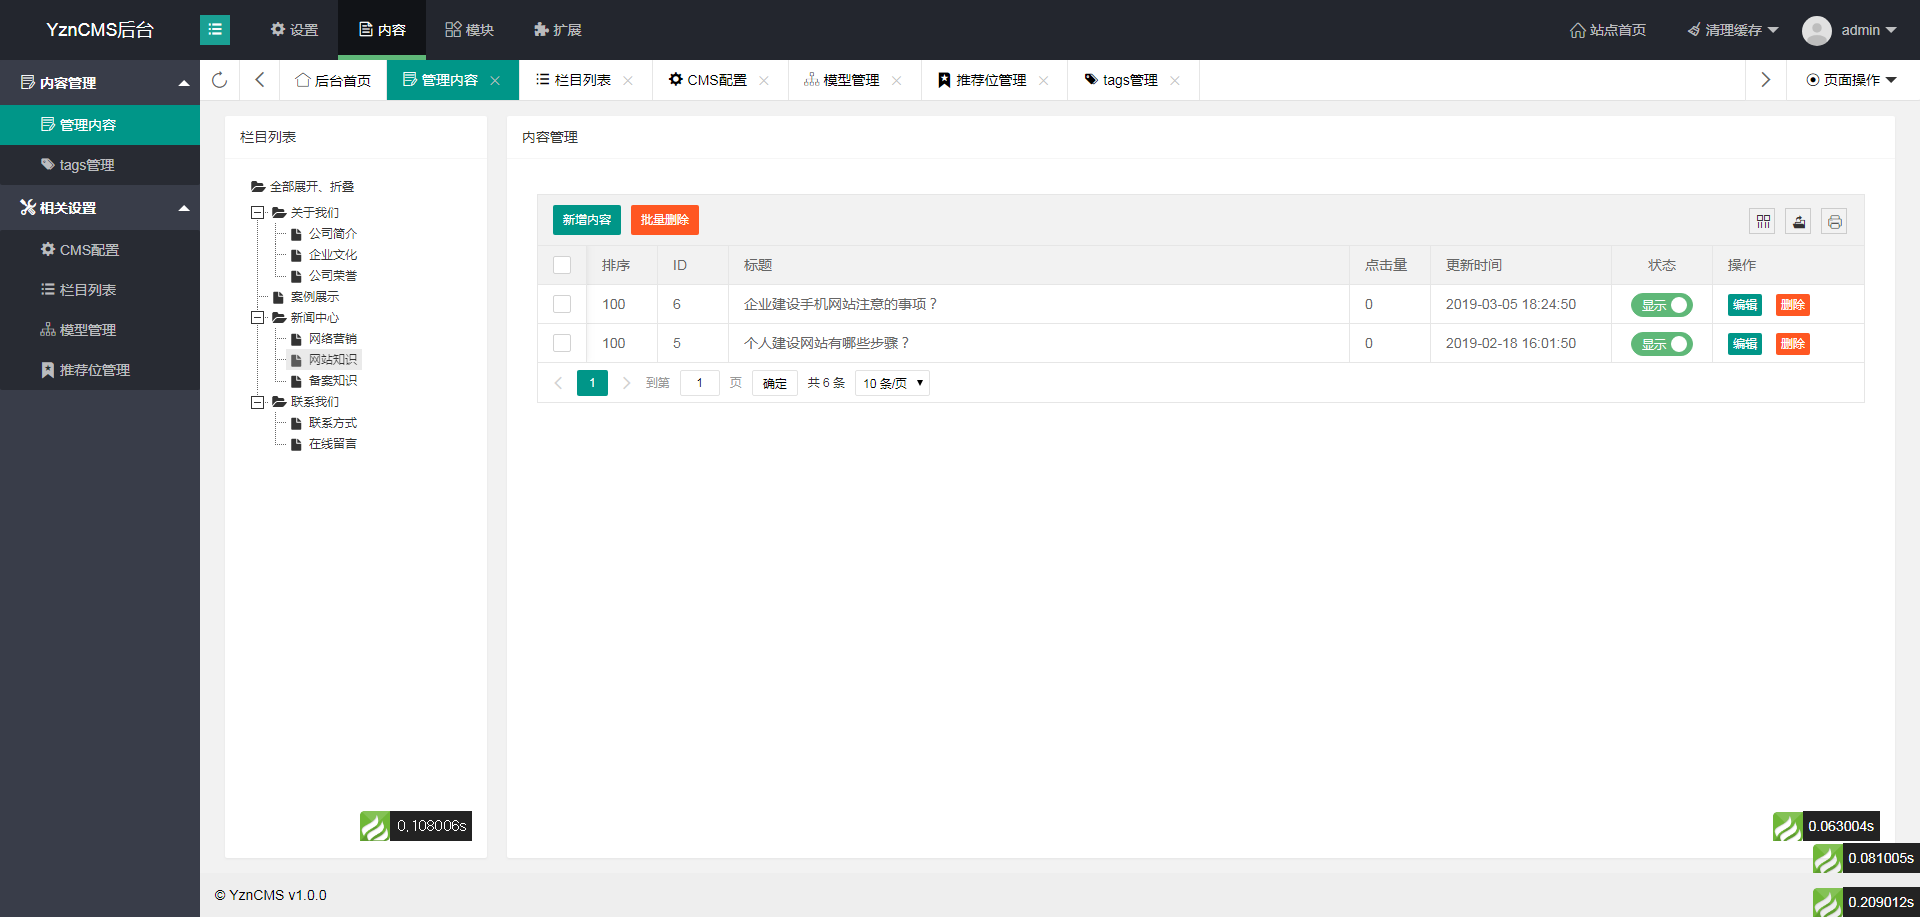This screenshot has width=1920, height=917.
Task: Close the CMS配置 tab
Action: [764, 81]
